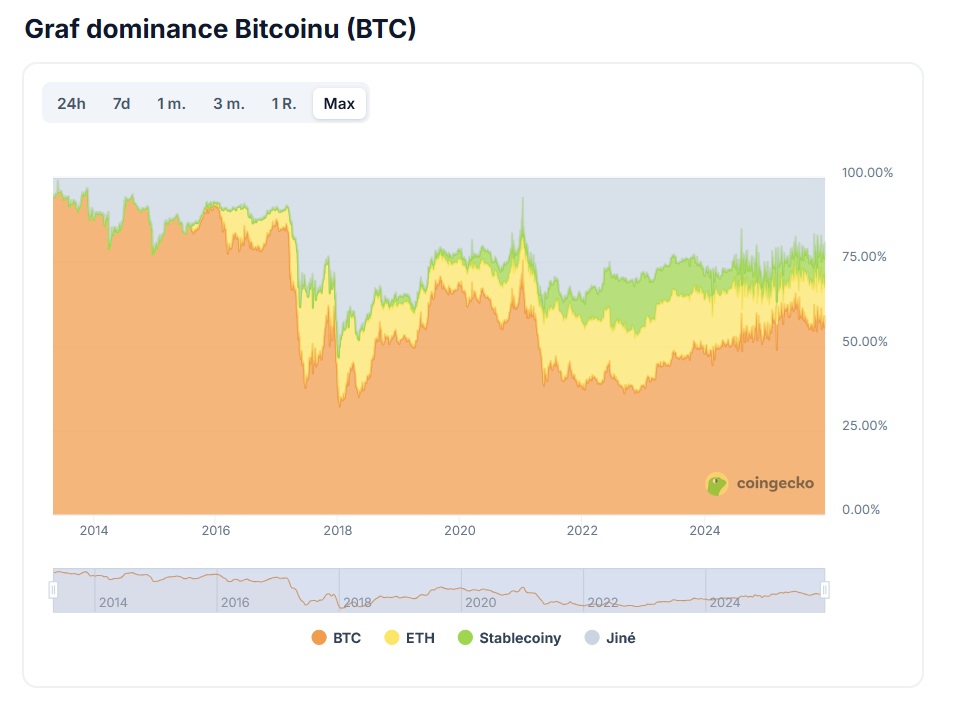
Task: Hide the Stablecoiny series in legend
Action: (x=520, y=638)
